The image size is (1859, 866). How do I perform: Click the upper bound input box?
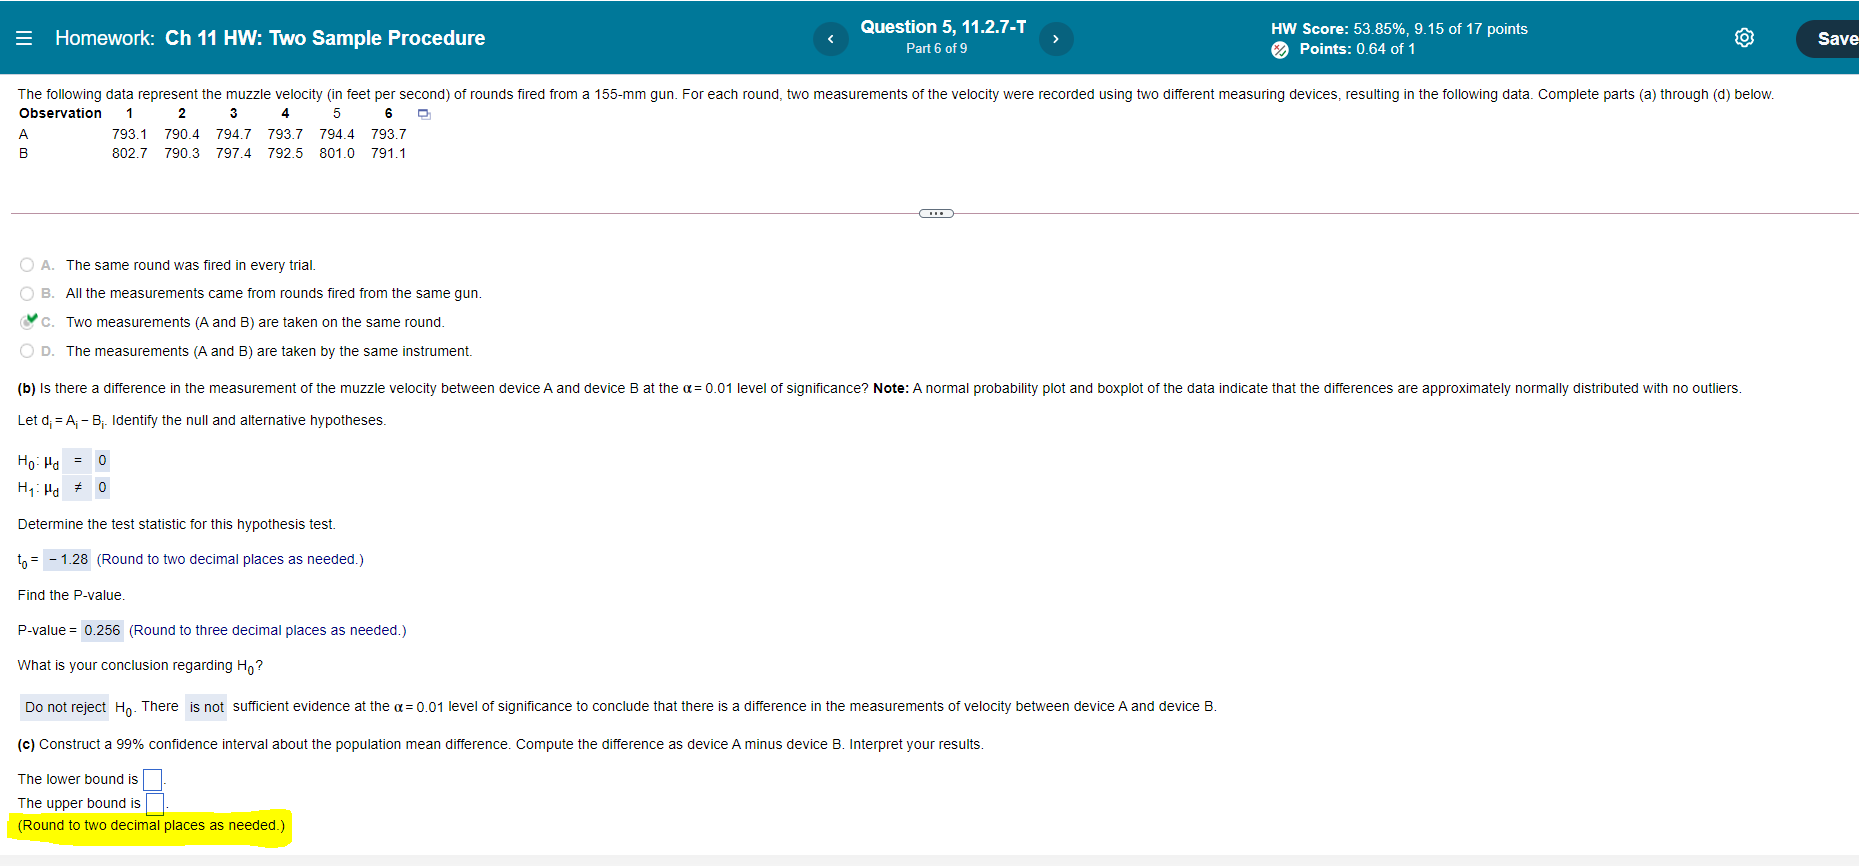155,804
